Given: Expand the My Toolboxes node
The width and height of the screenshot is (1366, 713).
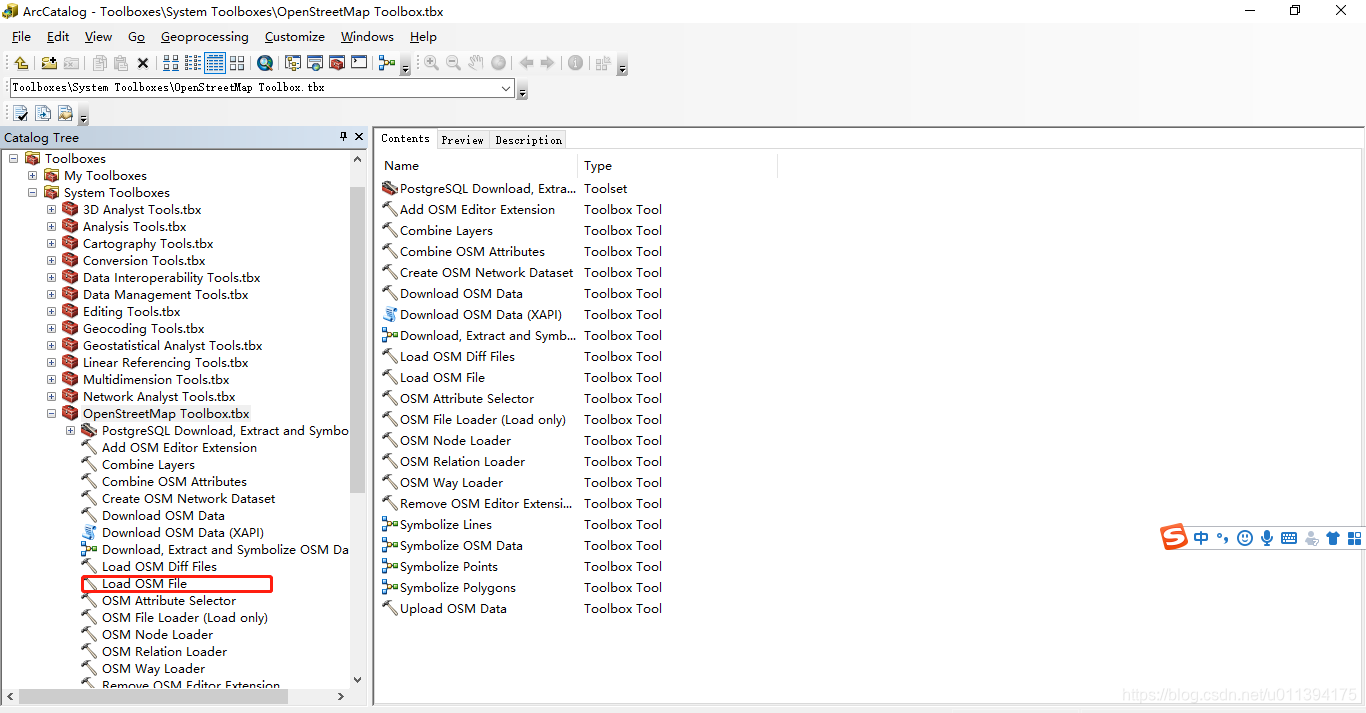Looking at the screenshot, I should (32, 176).
